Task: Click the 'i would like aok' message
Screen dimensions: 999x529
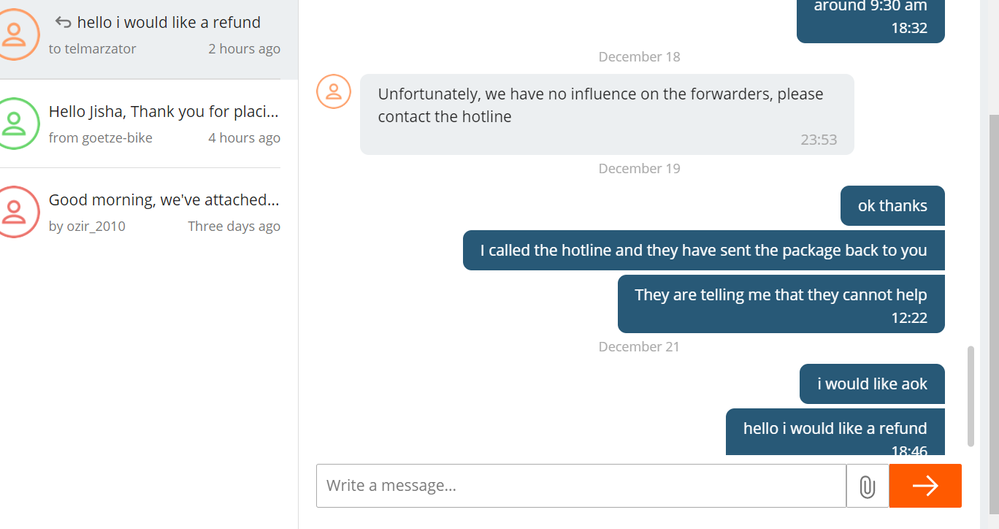Action: click(x=872, y=384)
